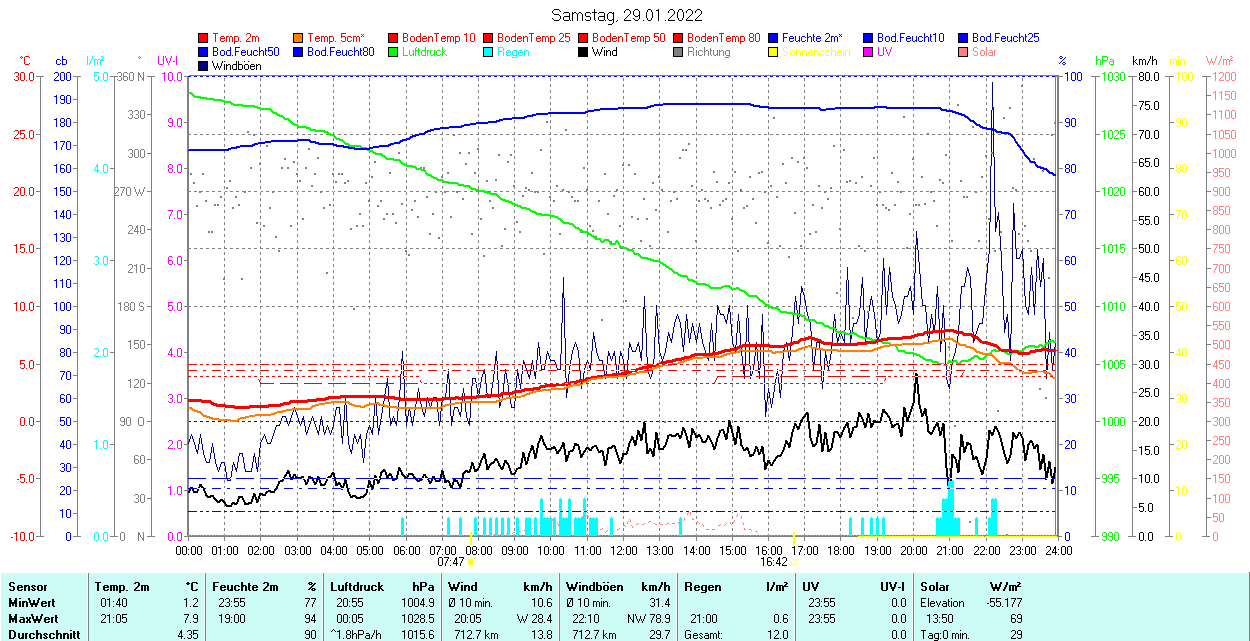This screenshot has height=641, width=1250.
Task: Click the sunrise marker at 07:47
Action: (x=471, y=561)
